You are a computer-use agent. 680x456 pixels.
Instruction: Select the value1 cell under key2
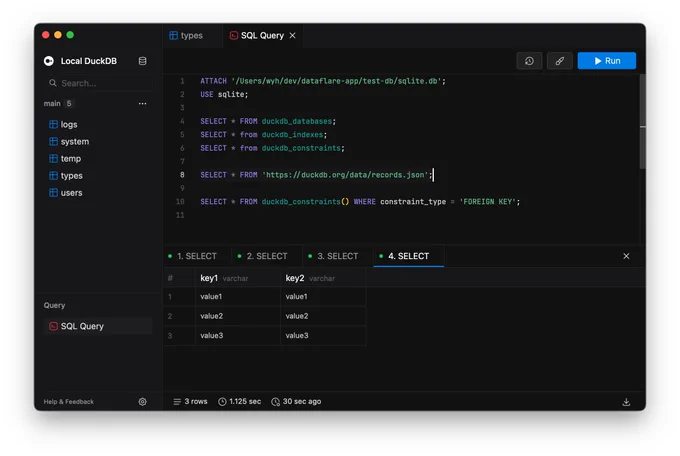pyautogui.click(x=323, y=297)
